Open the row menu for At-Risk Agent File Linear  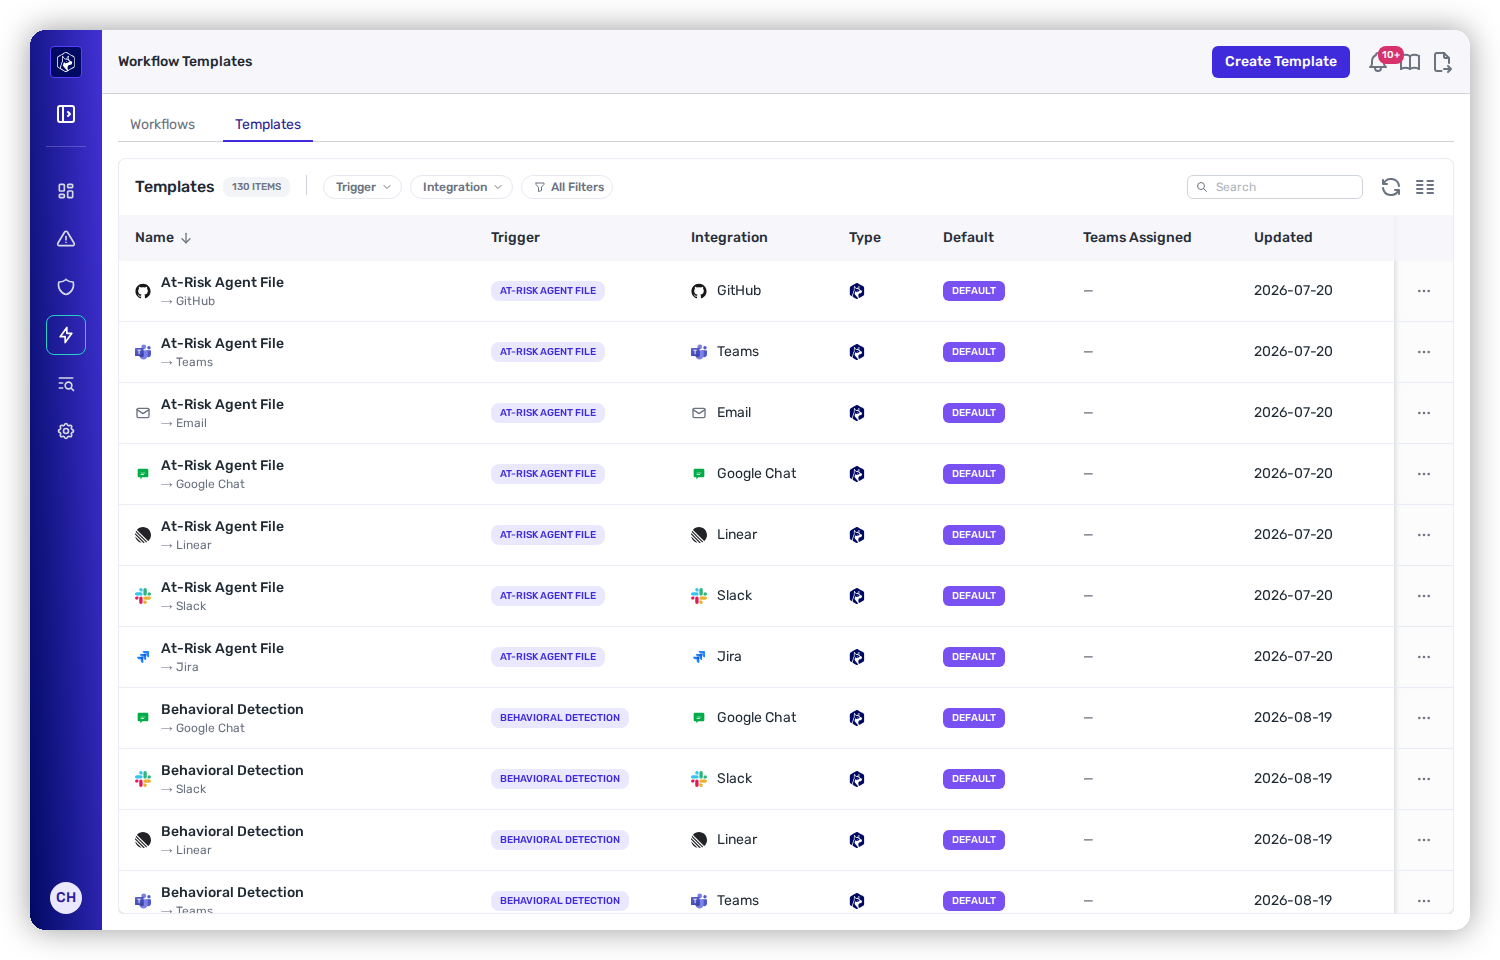1424,535
